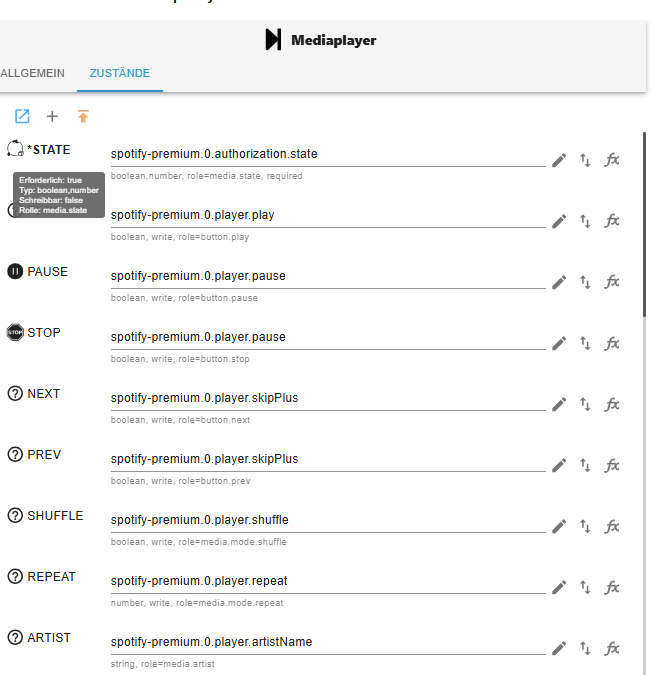
Task: Click the fx icon in PREV row
Action: [613, 465]
